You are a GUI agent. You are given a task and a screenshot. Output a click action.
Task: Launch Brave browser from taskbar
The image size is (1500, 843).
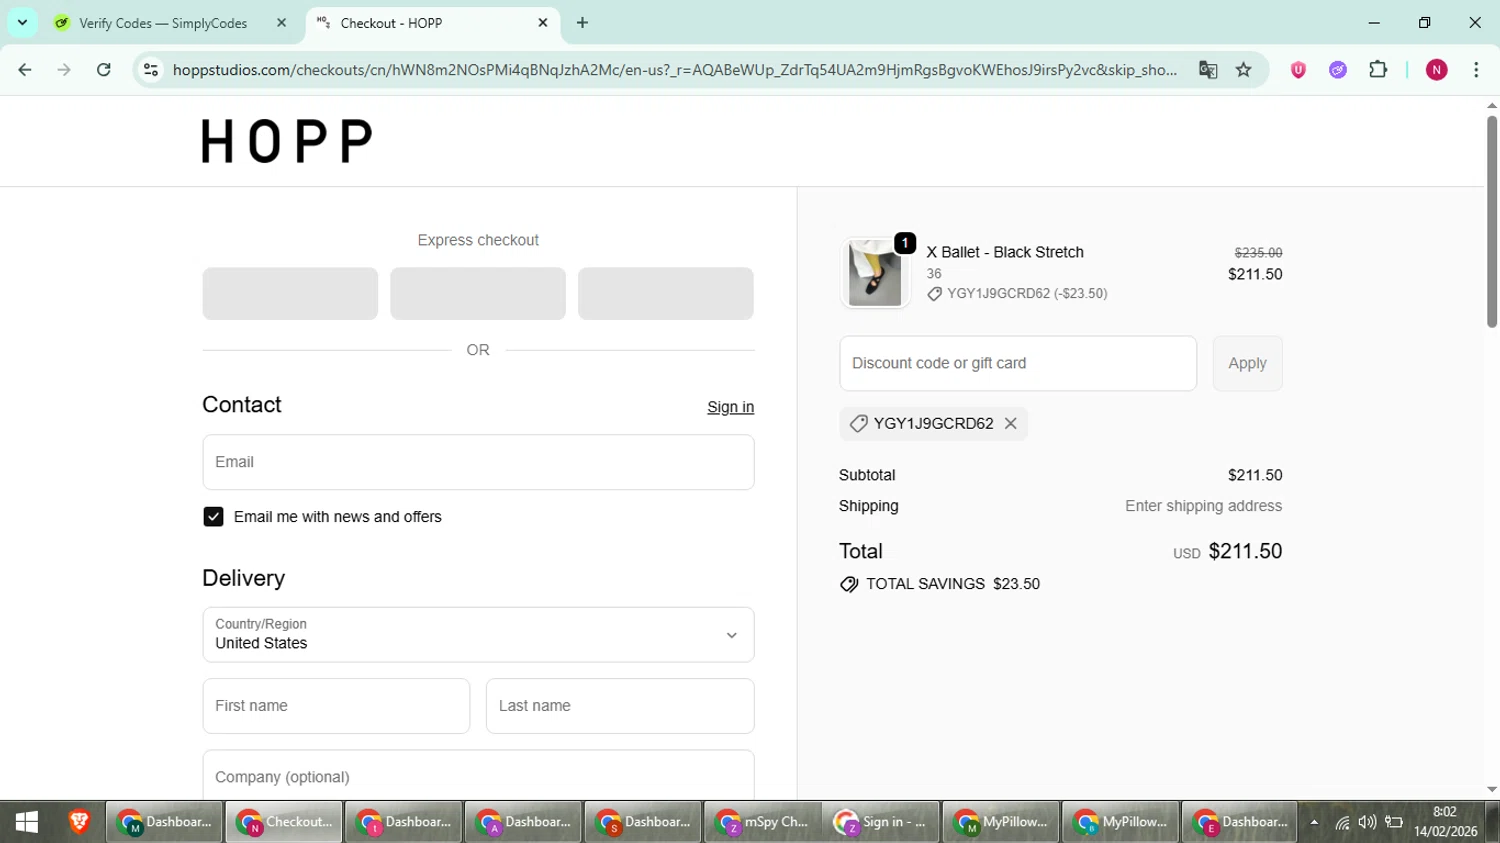[79, 822]
